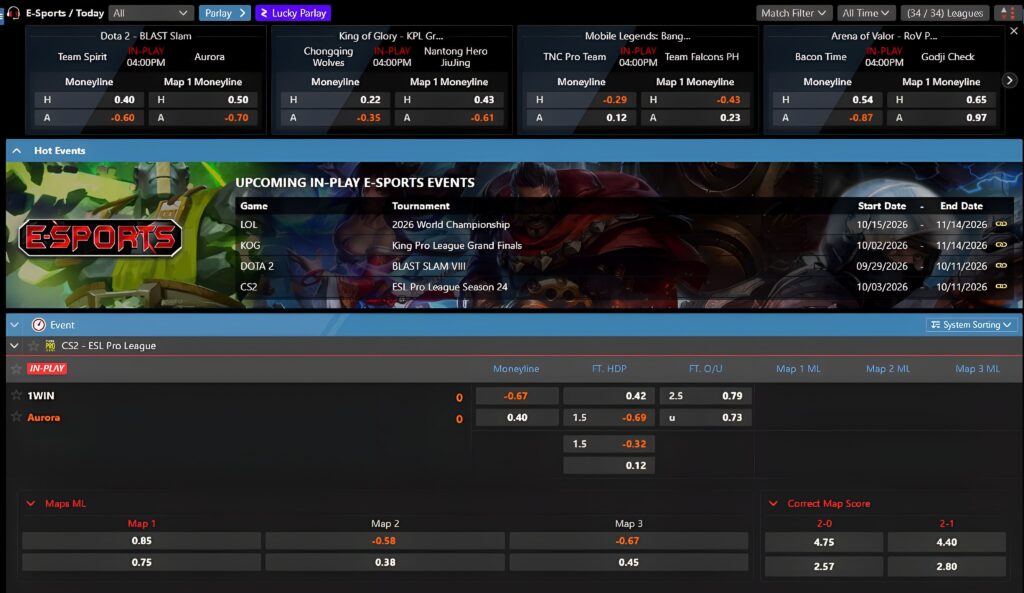Screen dimensions: 1024x593
Task: Open the All games dropdown
Action: tap(150, 13)
